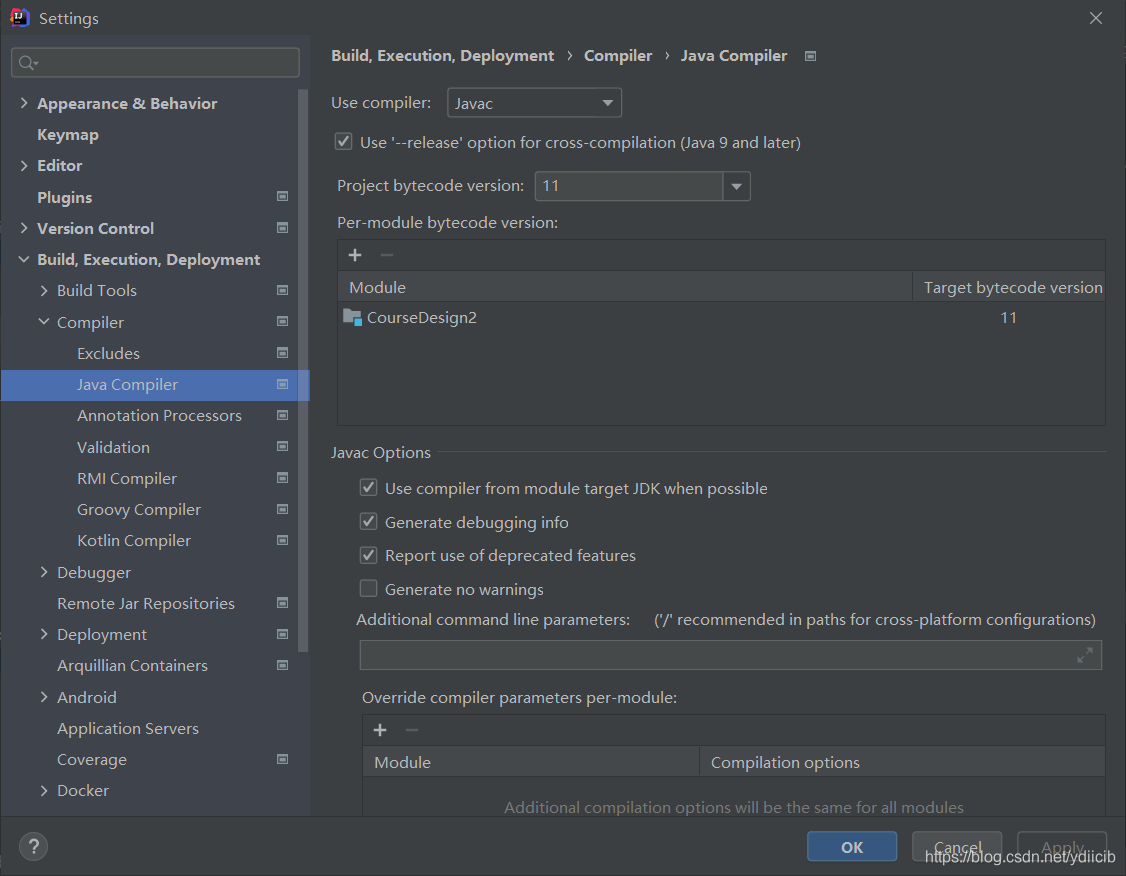The width and height of the screenshot is (1126, 876).
Task: Click the project-level icon beside Deployment
Action: point(282,634)
